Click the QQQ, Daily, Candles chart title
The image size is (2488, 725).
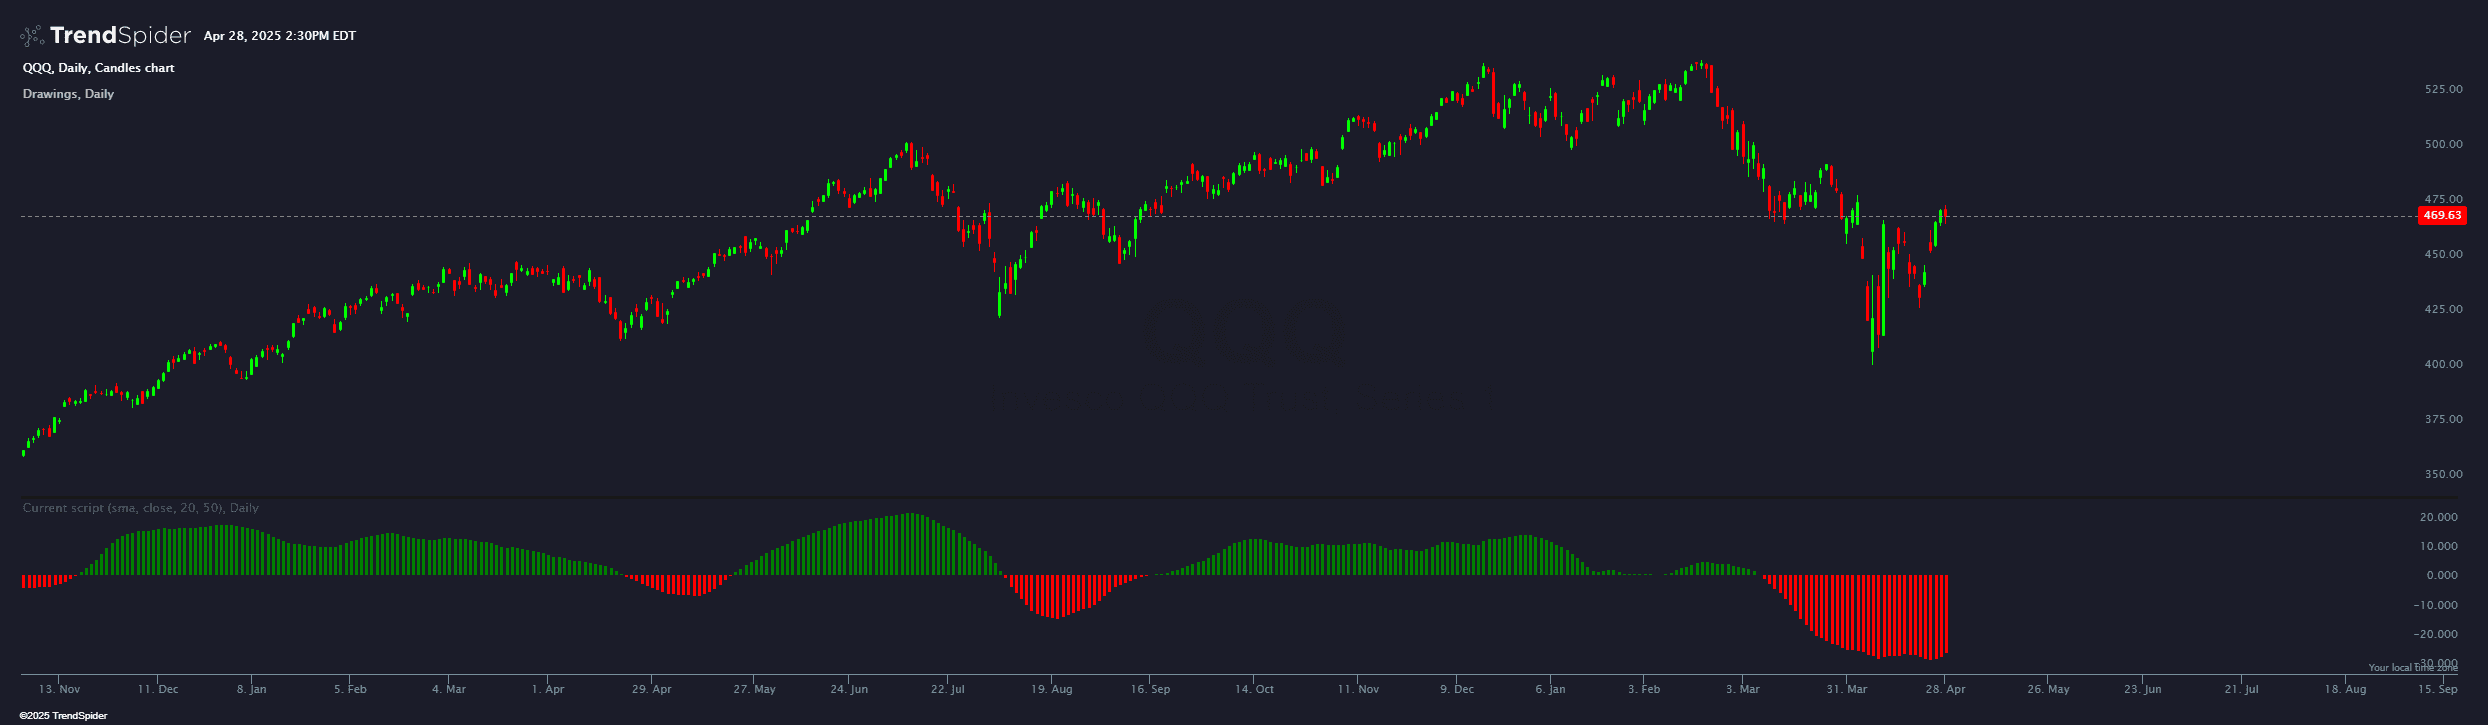point(99,68)
